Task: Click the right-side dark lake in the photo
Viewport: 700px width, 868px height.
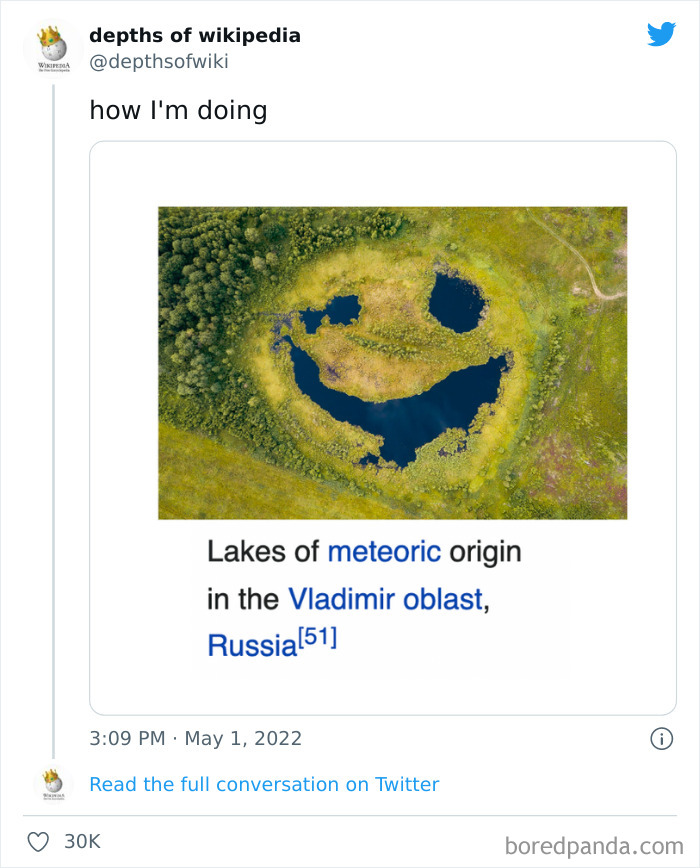Action: pos(457,302)
